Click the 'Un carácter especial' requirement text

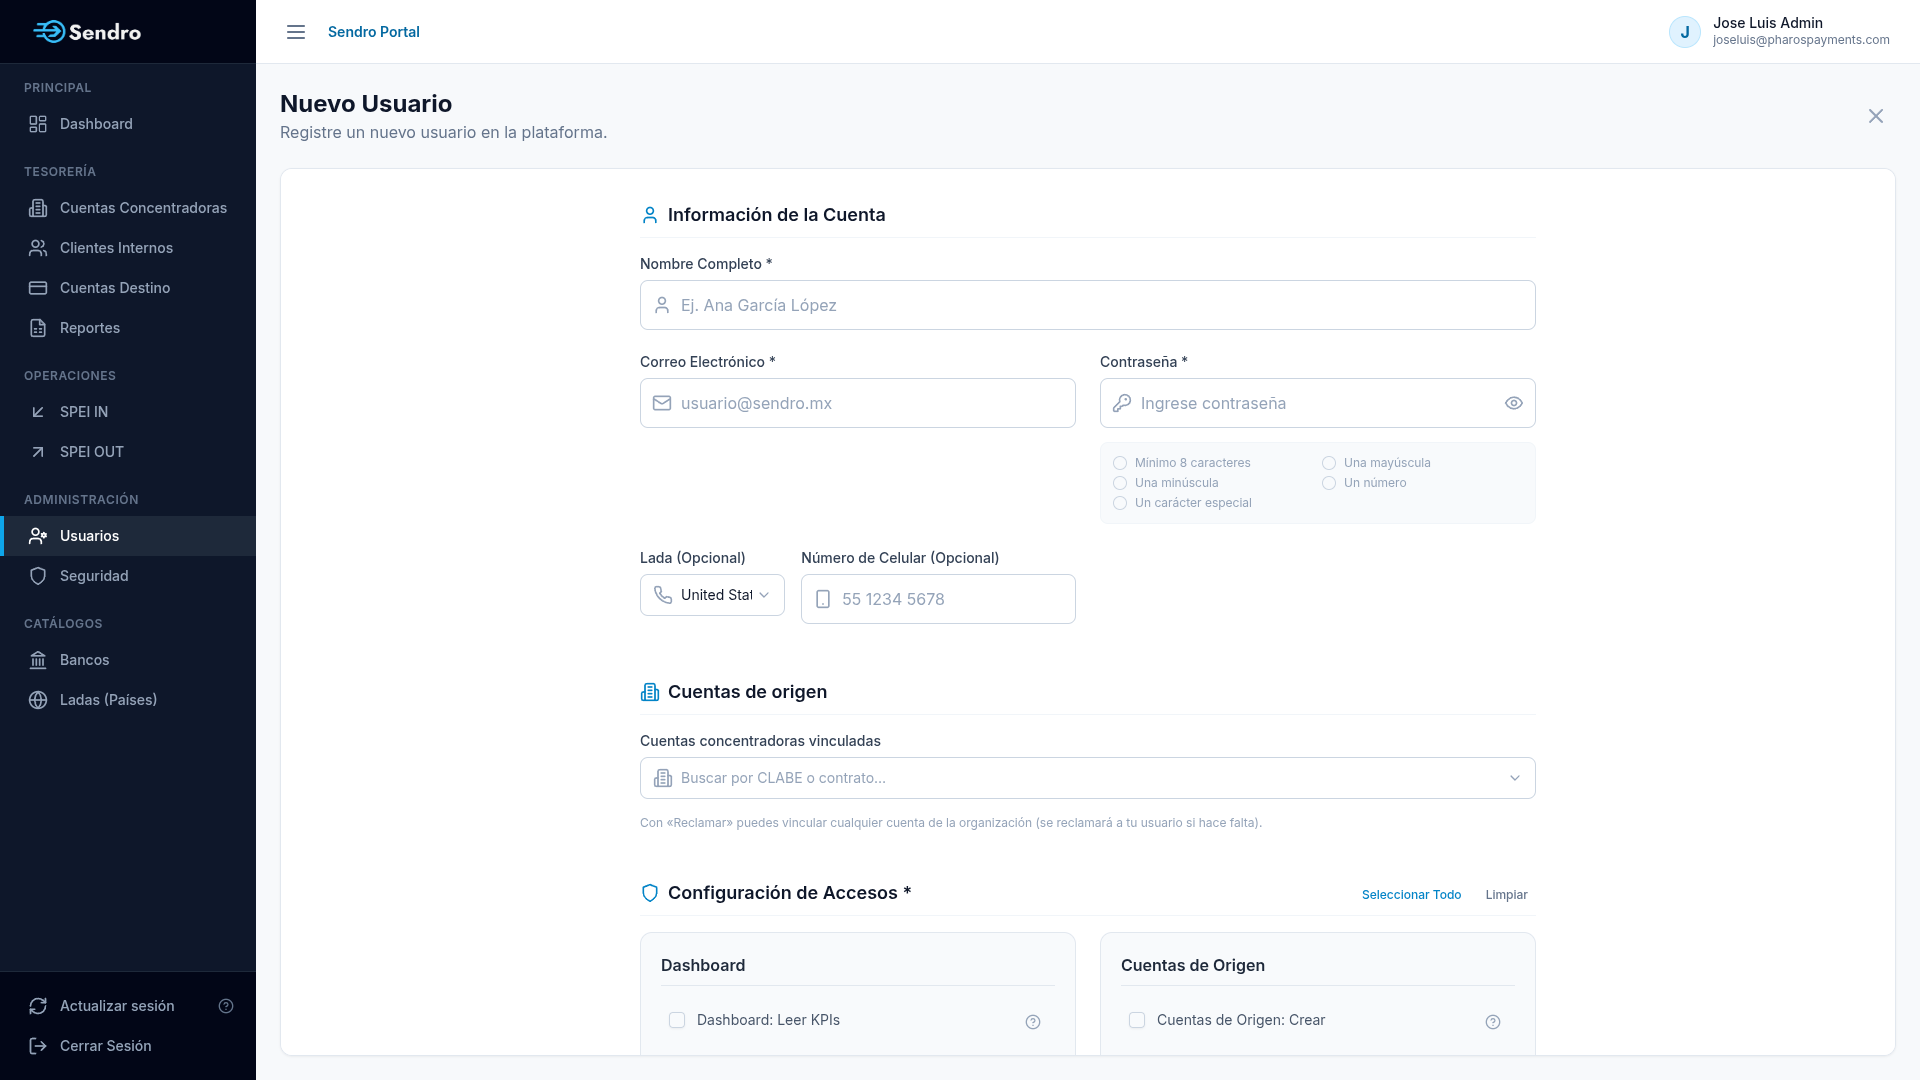[x=1193, y=503]
